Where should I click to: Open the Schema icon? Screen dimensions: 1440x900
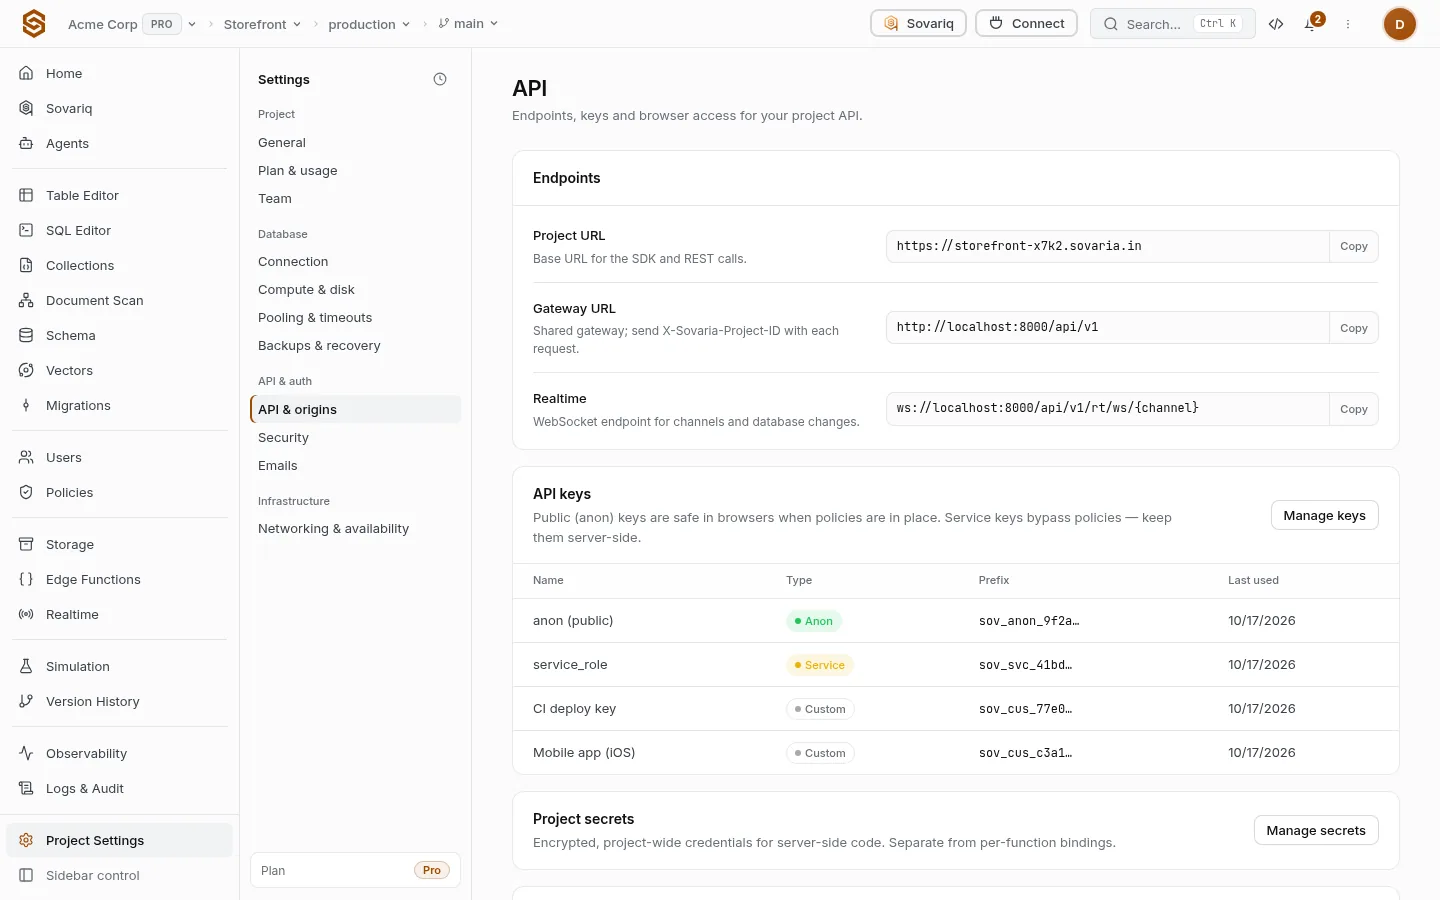click(x=26, y=335)
